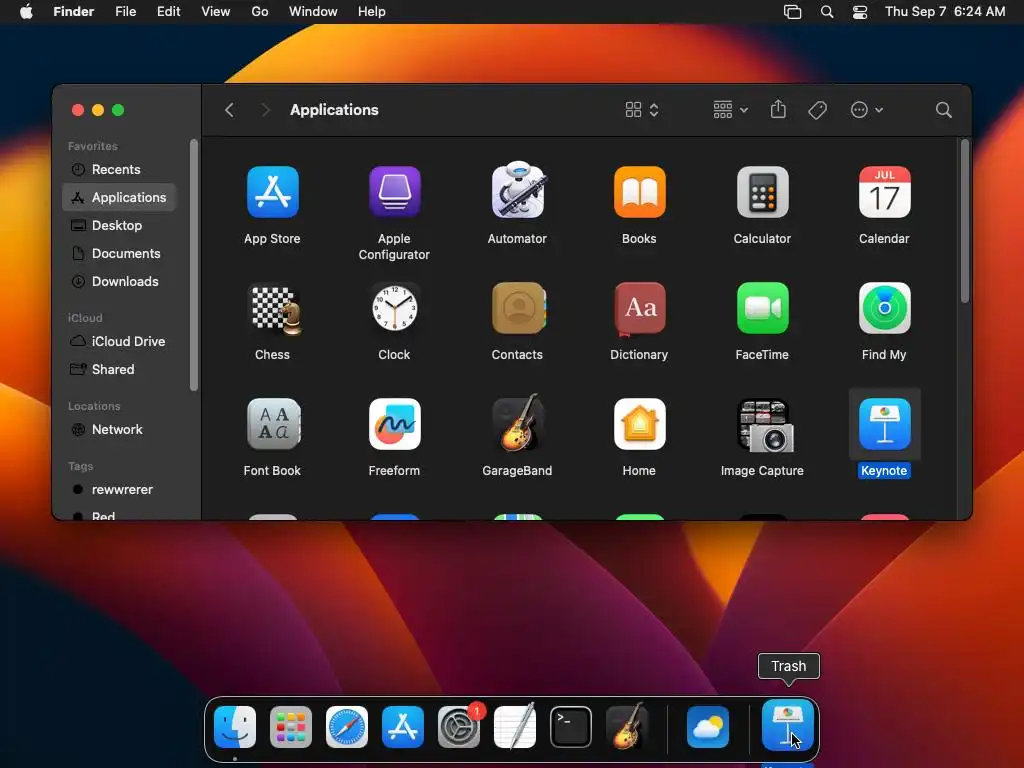Open the Help menu
Screen dimensions: 1024x768
[372, 12]
